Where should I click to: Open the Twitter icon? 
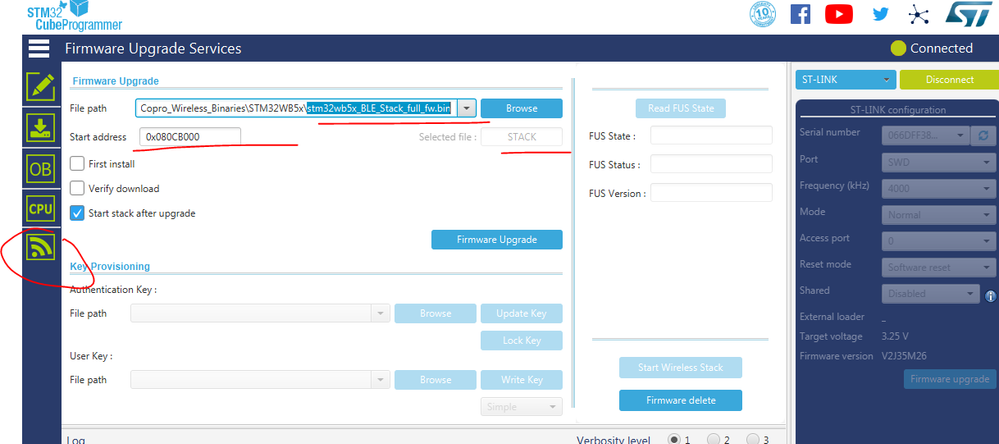pos(880,13)
